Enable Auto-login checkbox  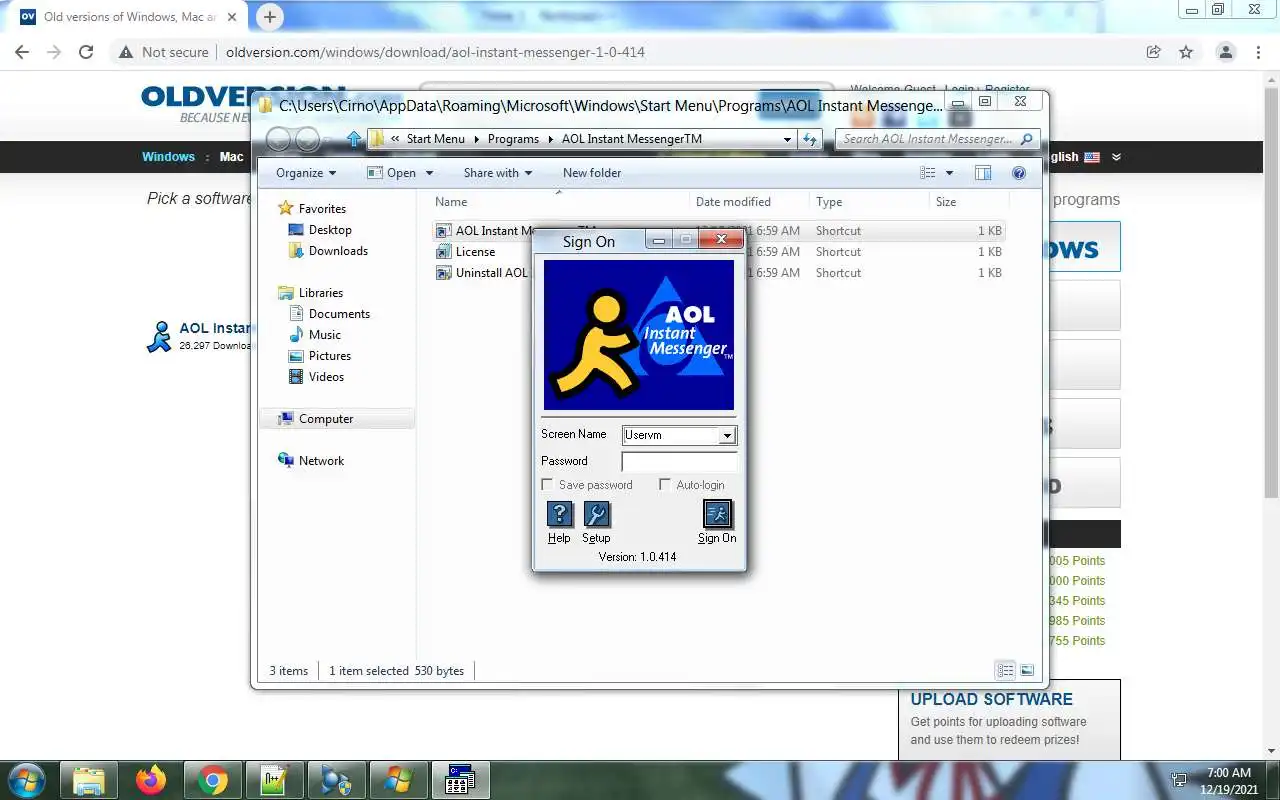click(x=665, y=485)
